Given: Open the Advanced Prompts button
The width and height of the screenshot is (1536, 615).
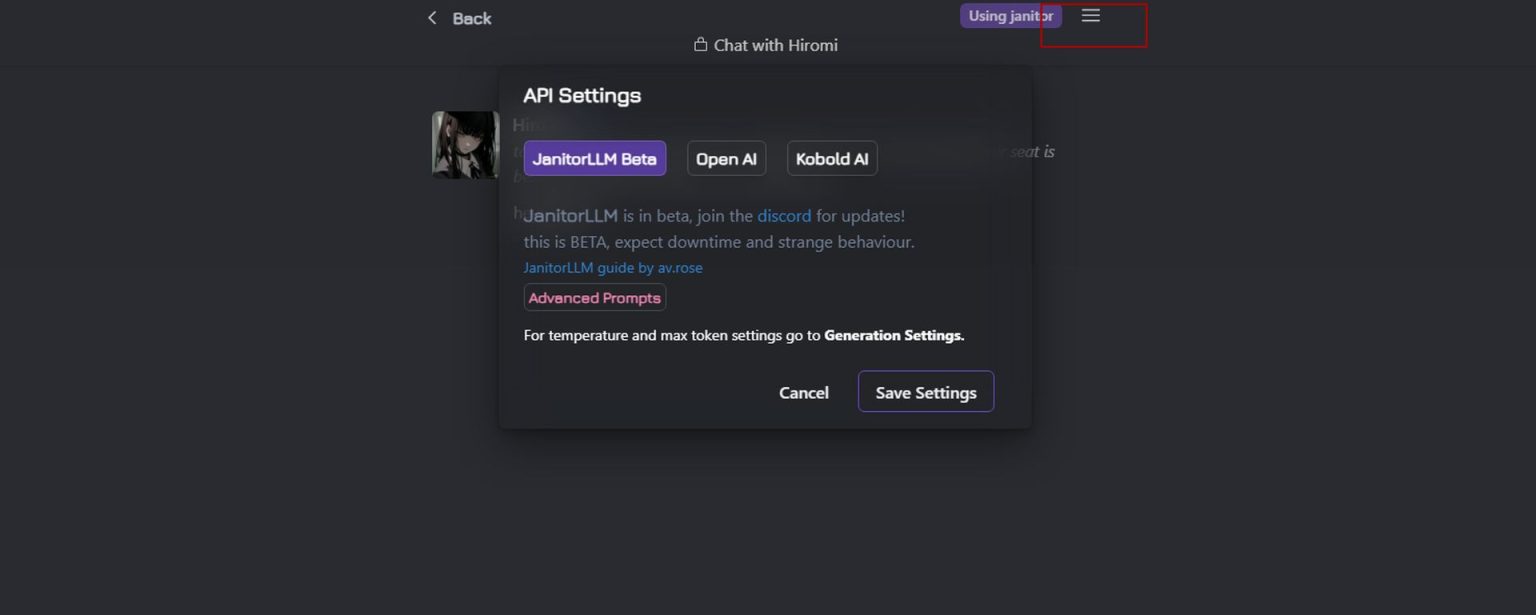Looking at the screenshot, I should coord(594,298).
